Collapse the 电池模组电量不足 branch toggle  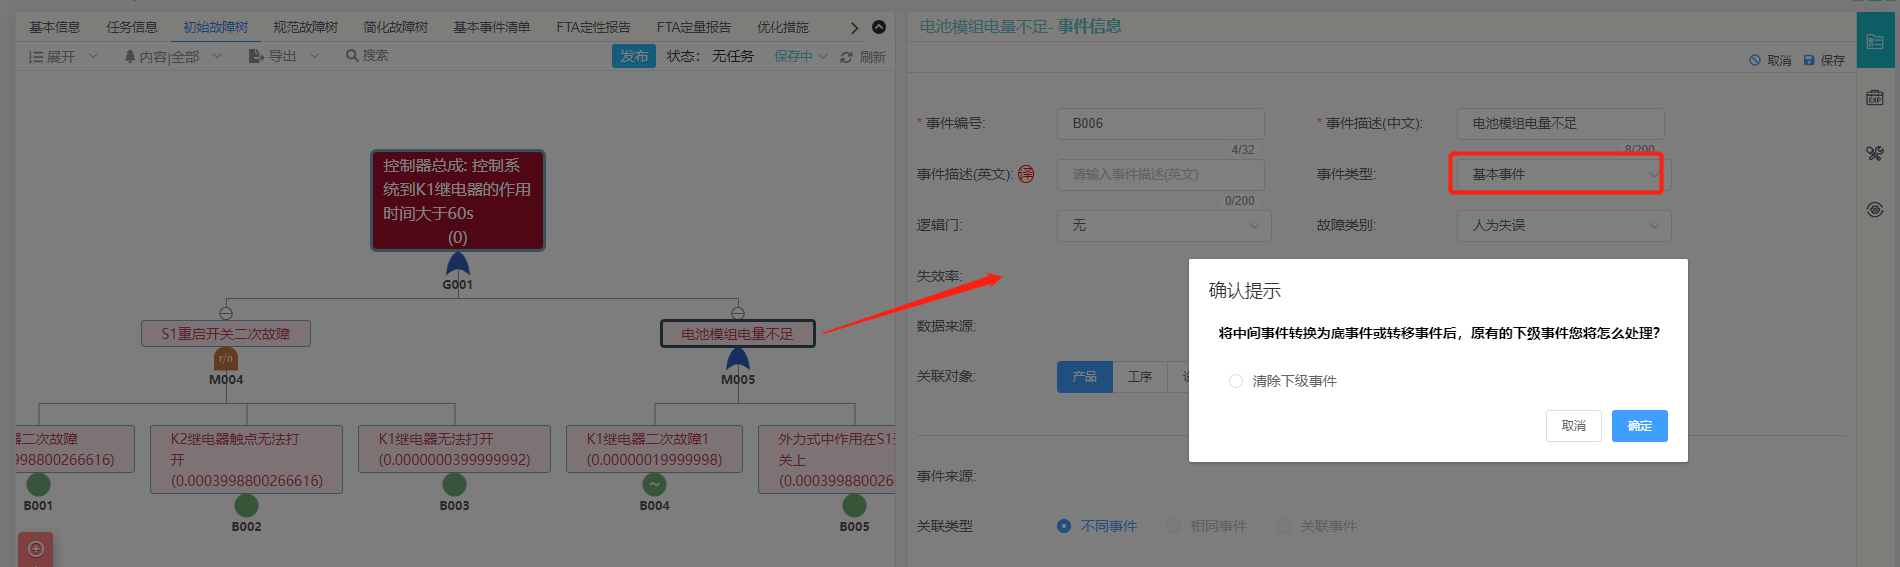738,313
